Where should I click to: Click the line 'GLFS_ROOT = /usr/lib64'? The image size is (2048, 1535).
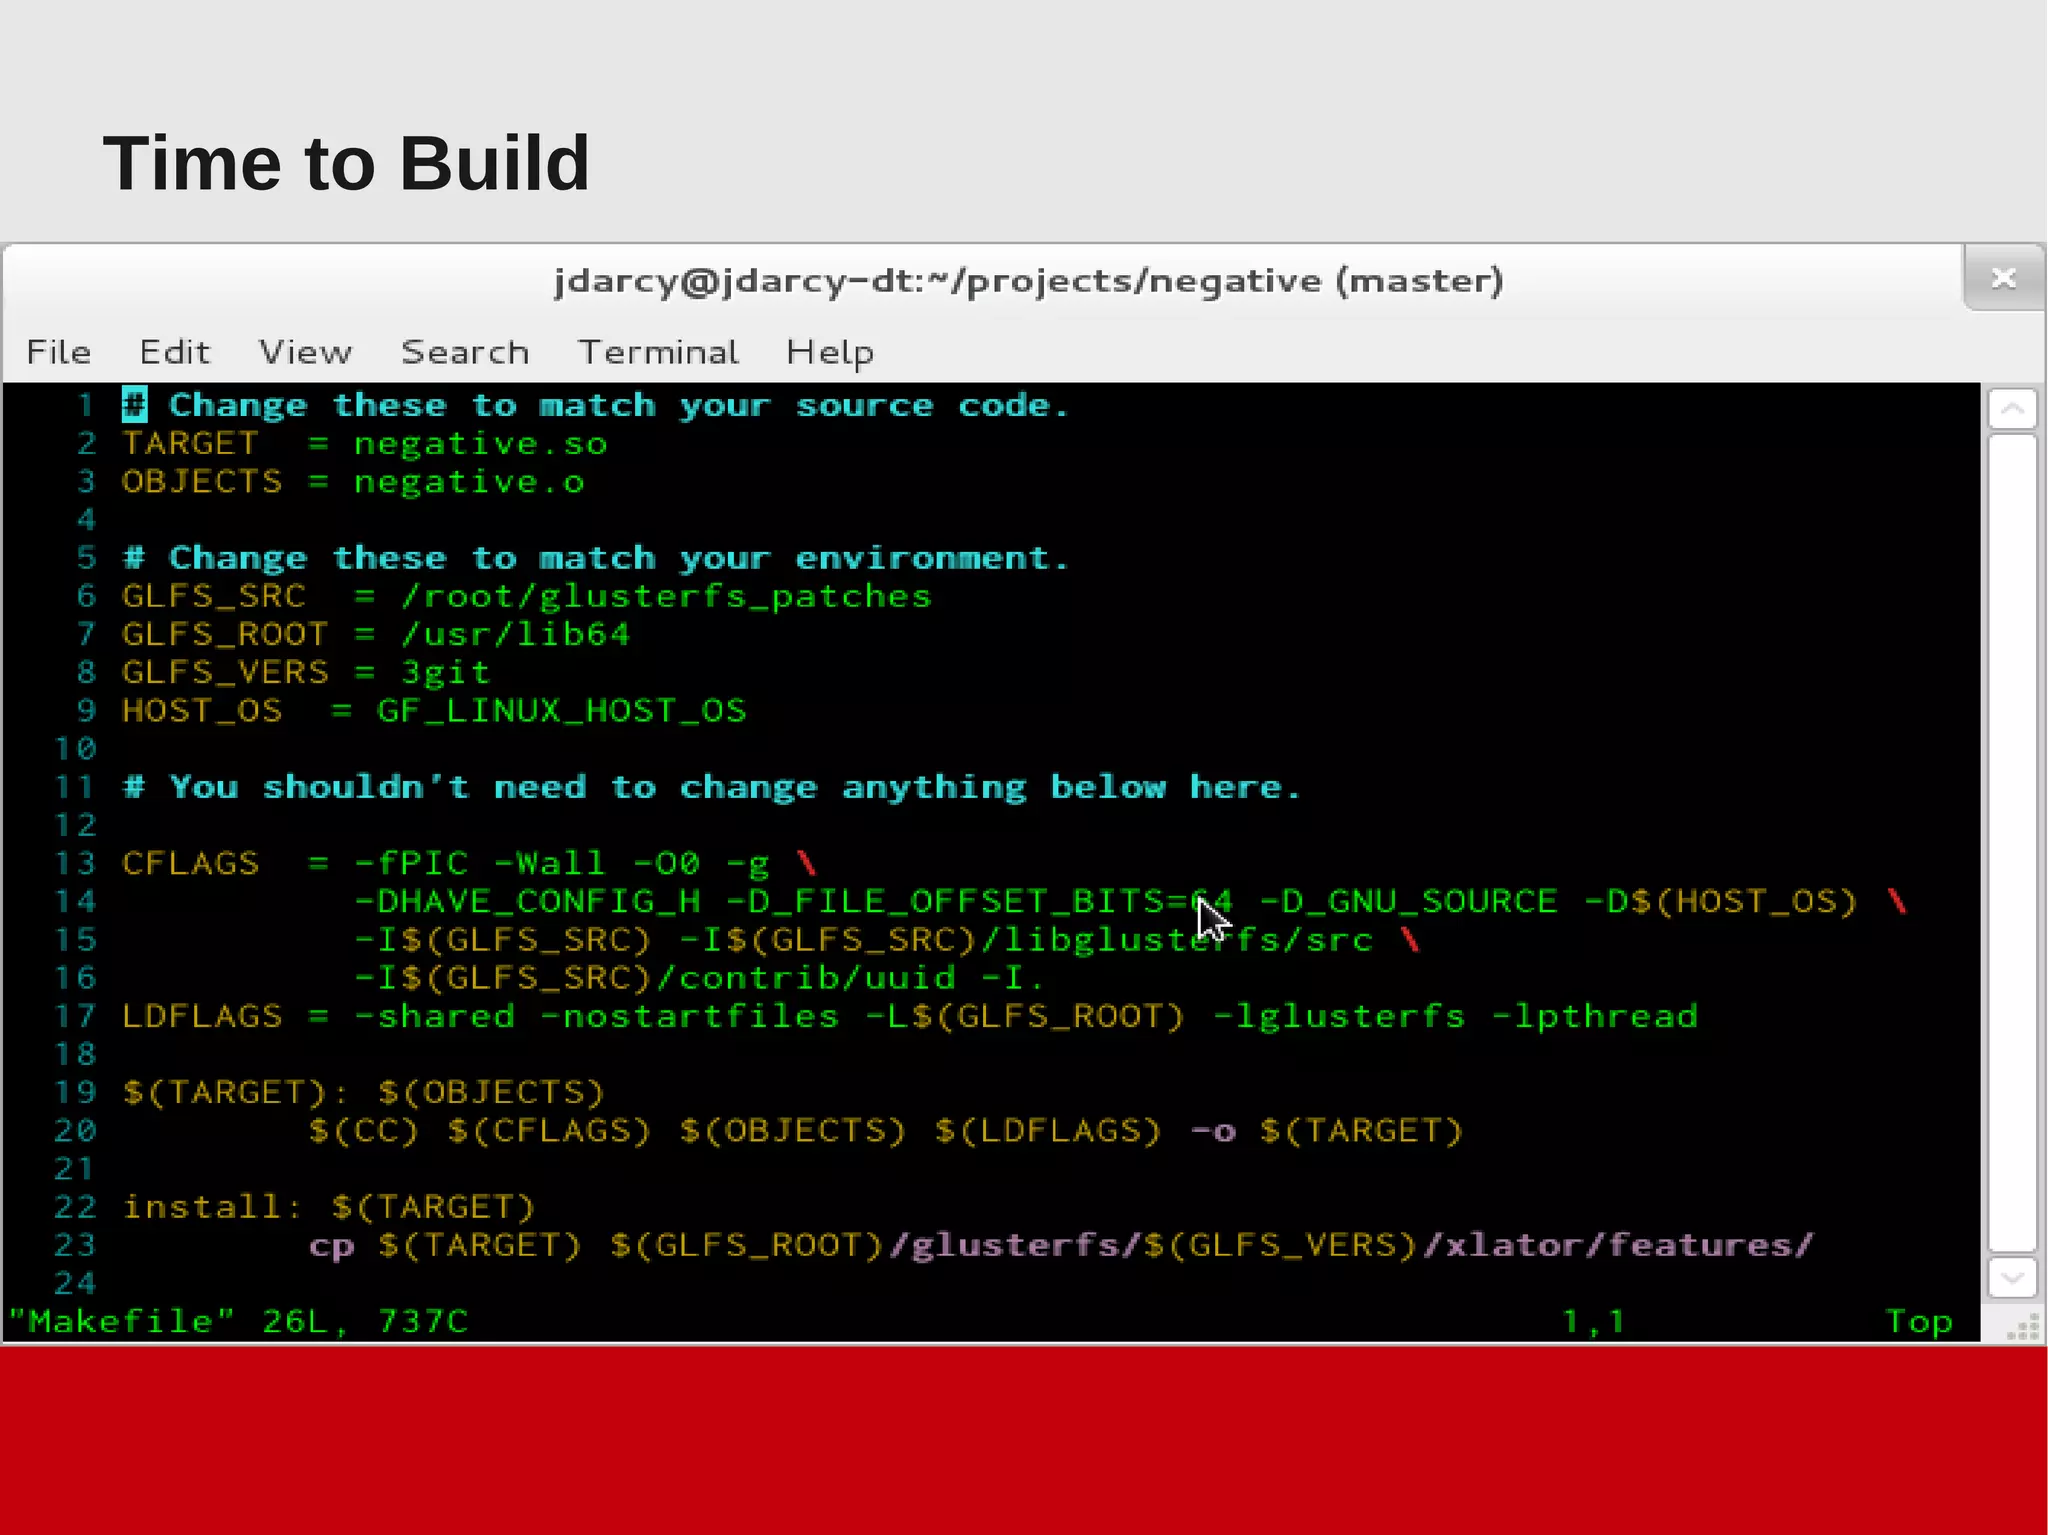coord(376,634)
